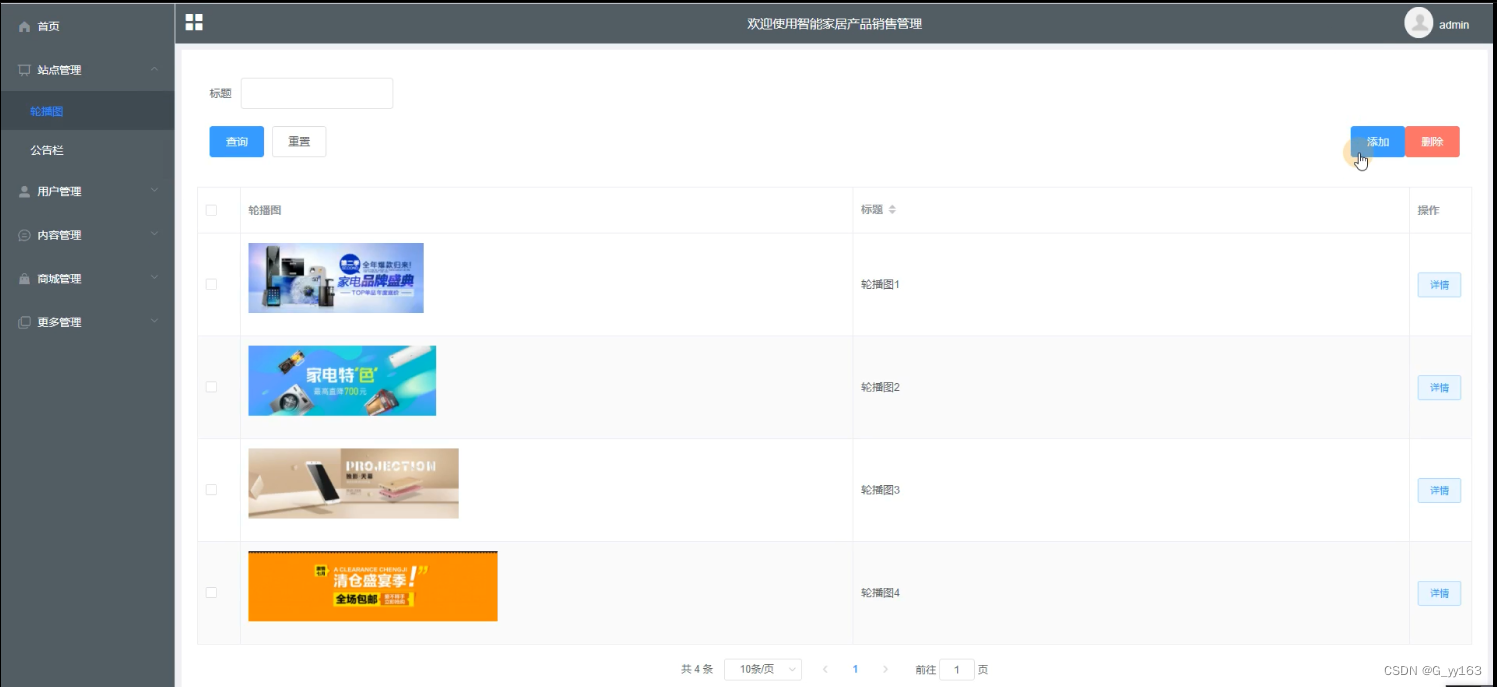Collapse the 站点管理 menu chevron
The image size is (1497, 687).
tap(154, 69)
